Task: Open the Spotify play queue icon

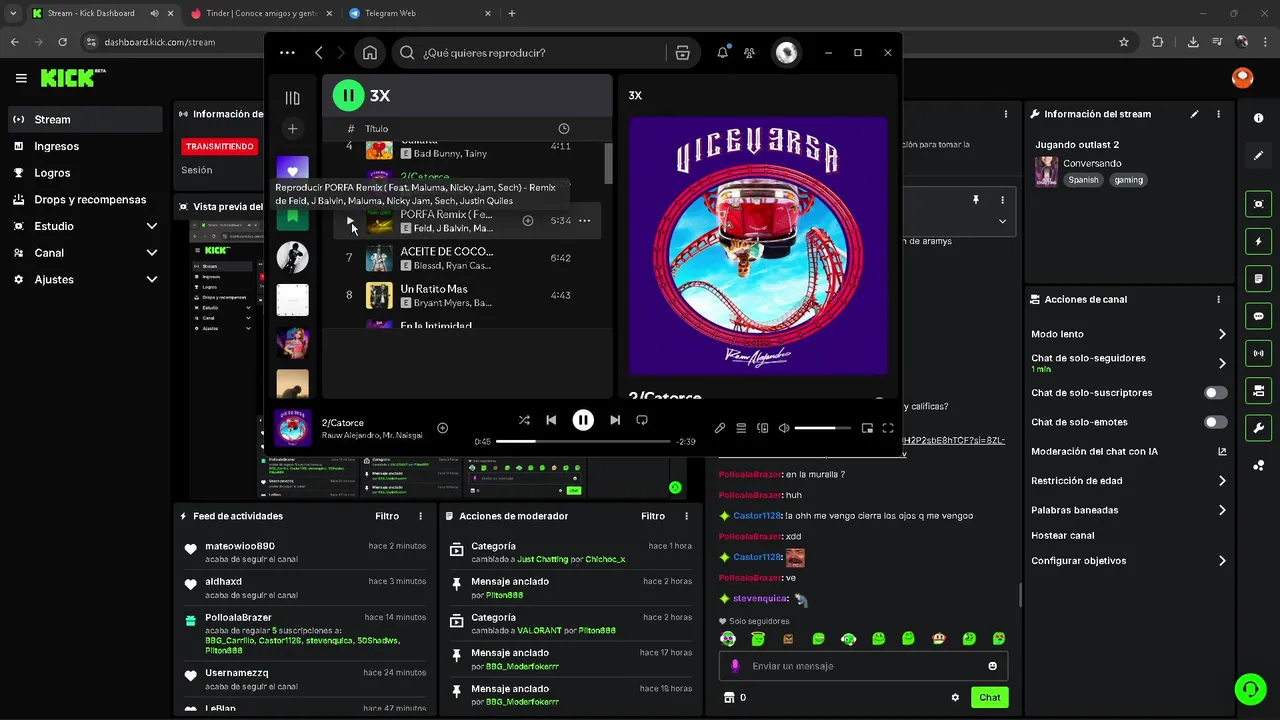Action: coord(741,428)
